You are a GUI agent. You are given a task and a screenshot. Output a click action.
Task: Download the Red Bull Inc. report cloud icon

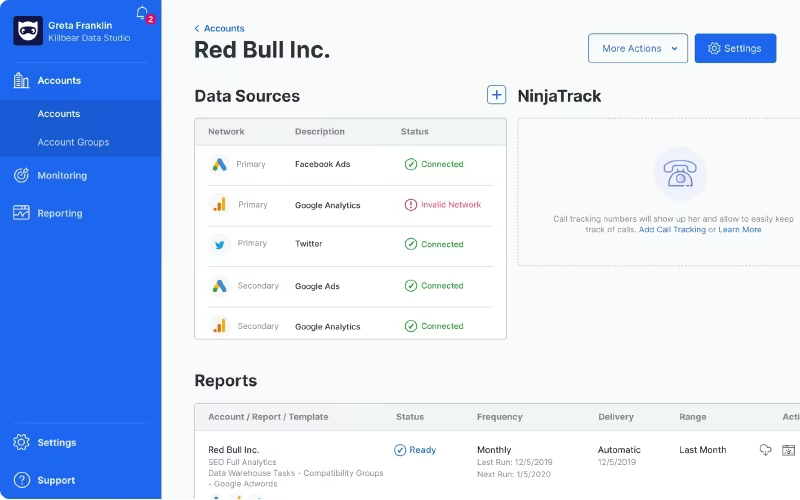pyautogui.click(x=765, y=449)
